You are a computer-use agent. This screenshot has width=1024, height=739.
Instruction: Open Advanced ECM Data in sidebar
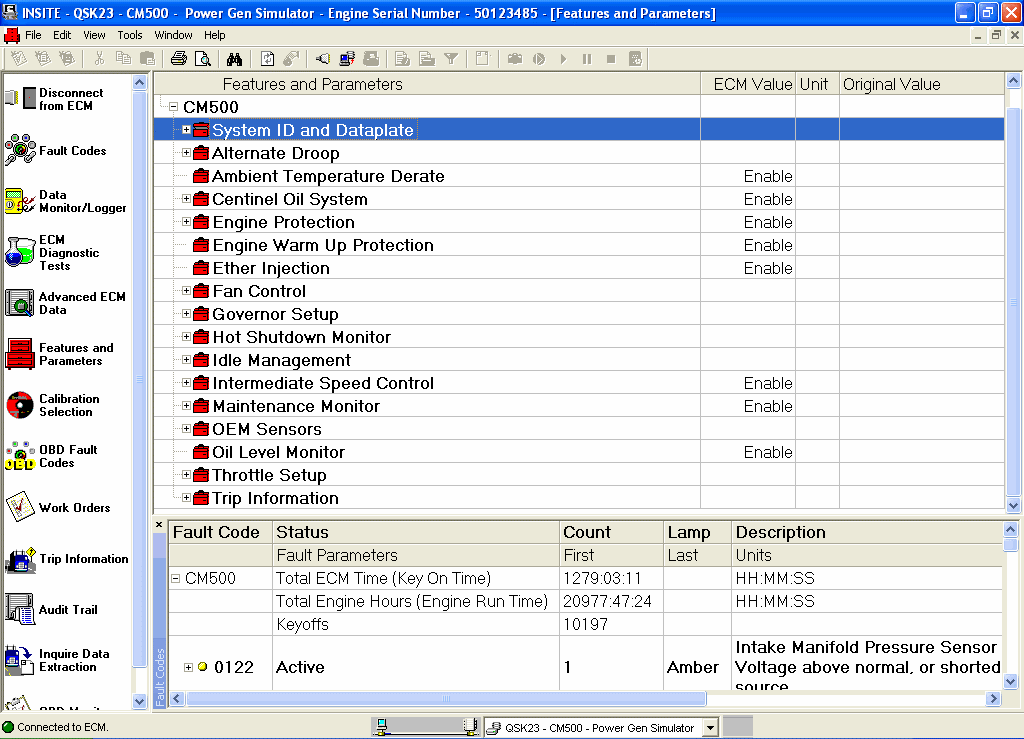pyautogui.click(x=65, y=303)
